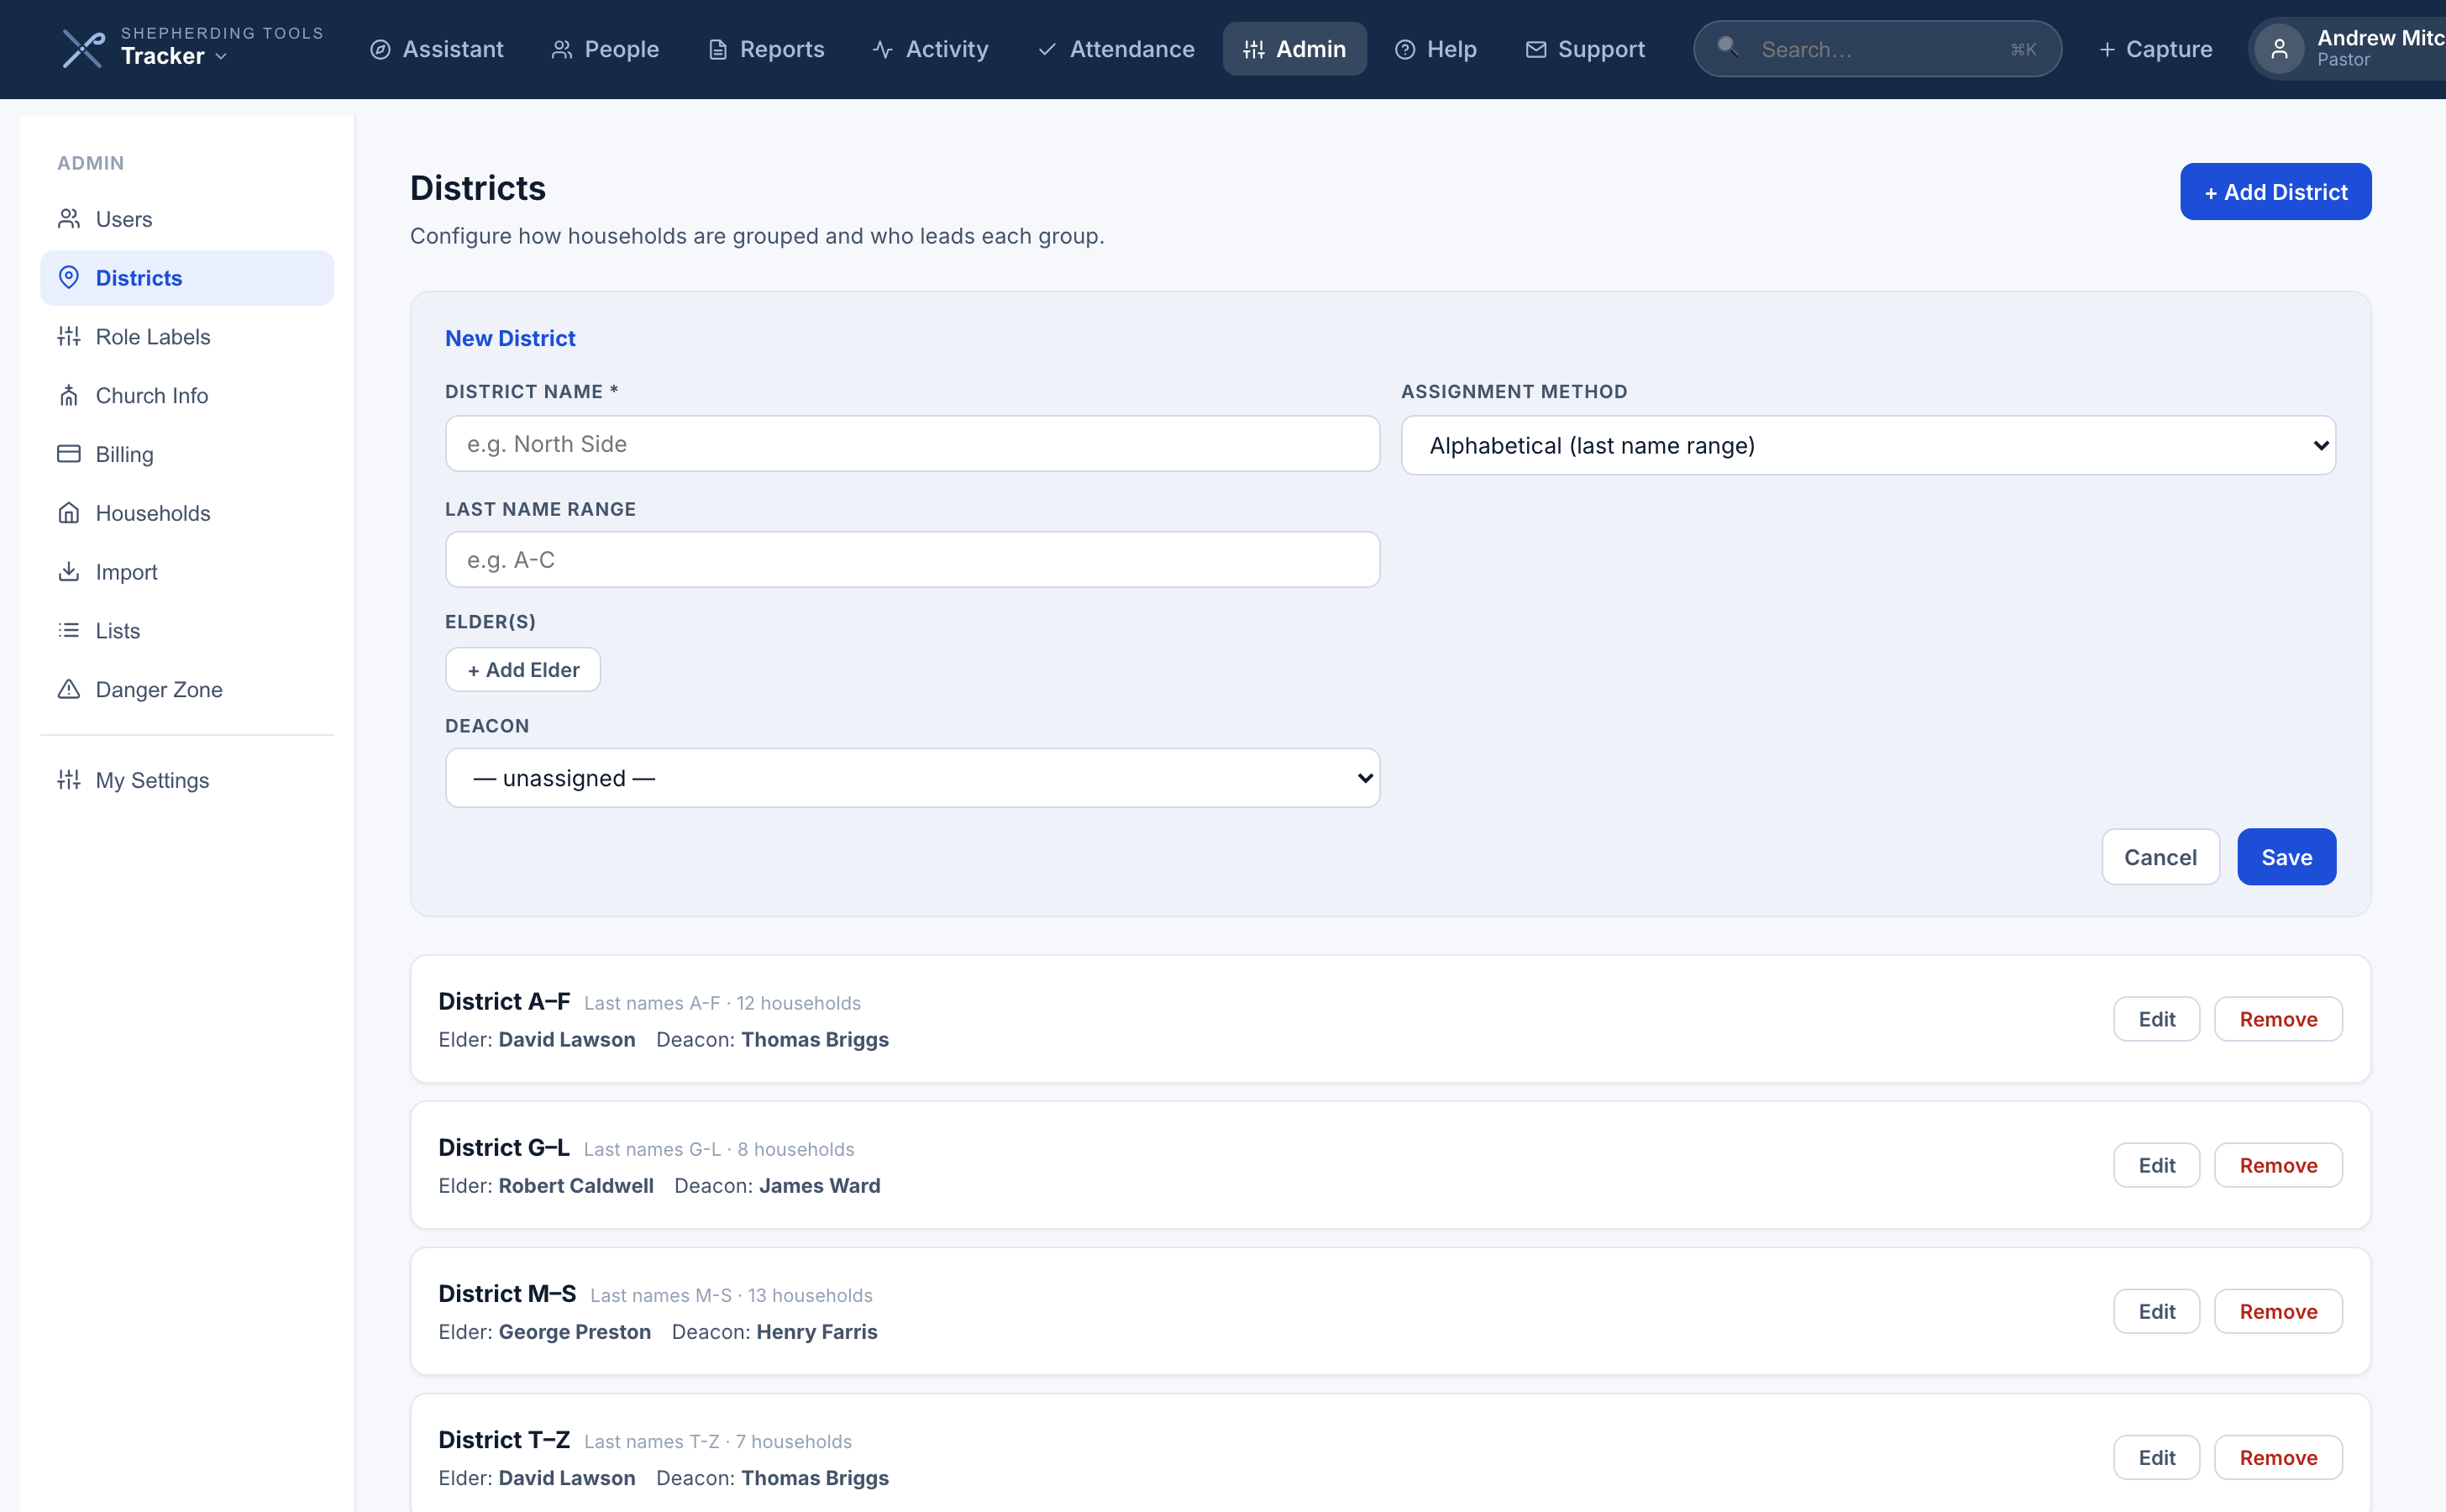Viewport: 2446px width, 1512px height.
Task: Click the Add District button
Action: (2275, 191)
